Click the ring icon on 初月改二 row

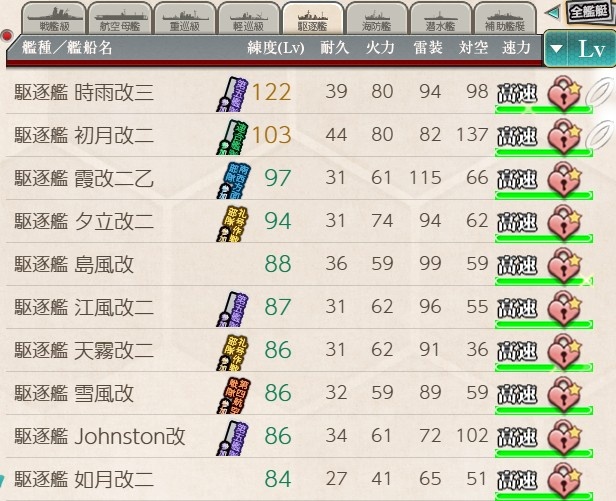click(600, 134)
